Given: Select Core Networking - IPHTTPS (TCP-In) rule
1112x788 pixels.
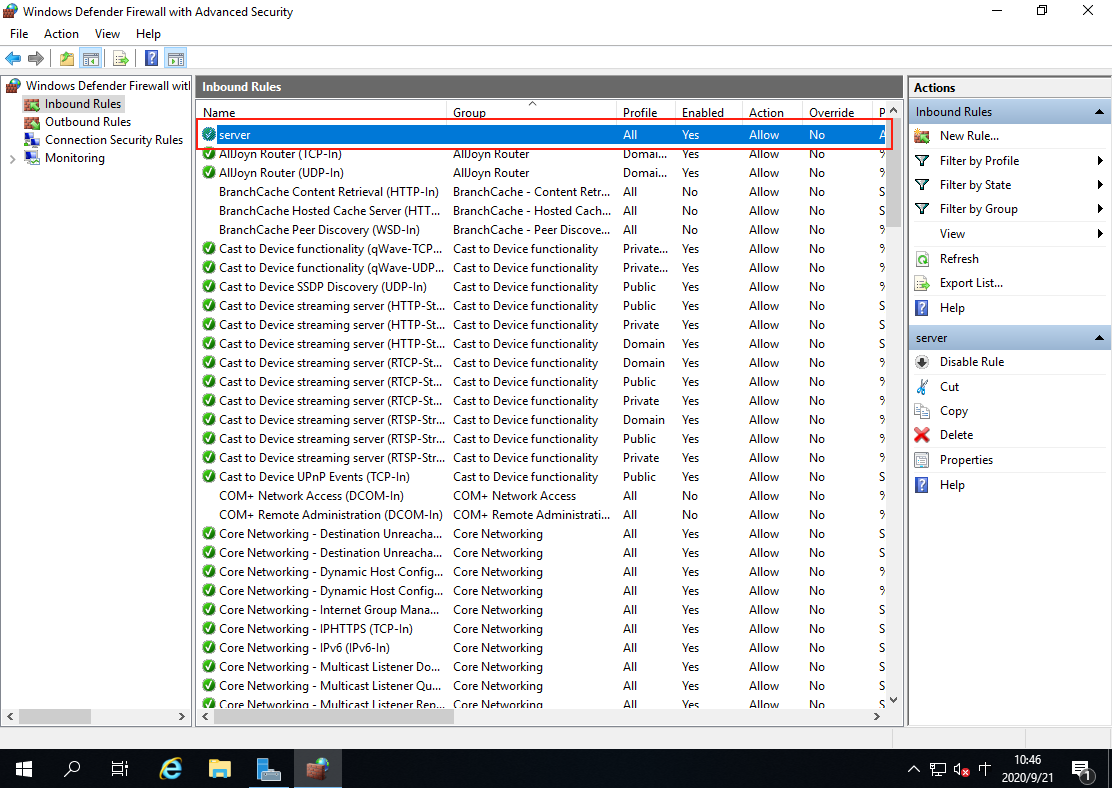Looking at the screenshot, I should (543, 628).
